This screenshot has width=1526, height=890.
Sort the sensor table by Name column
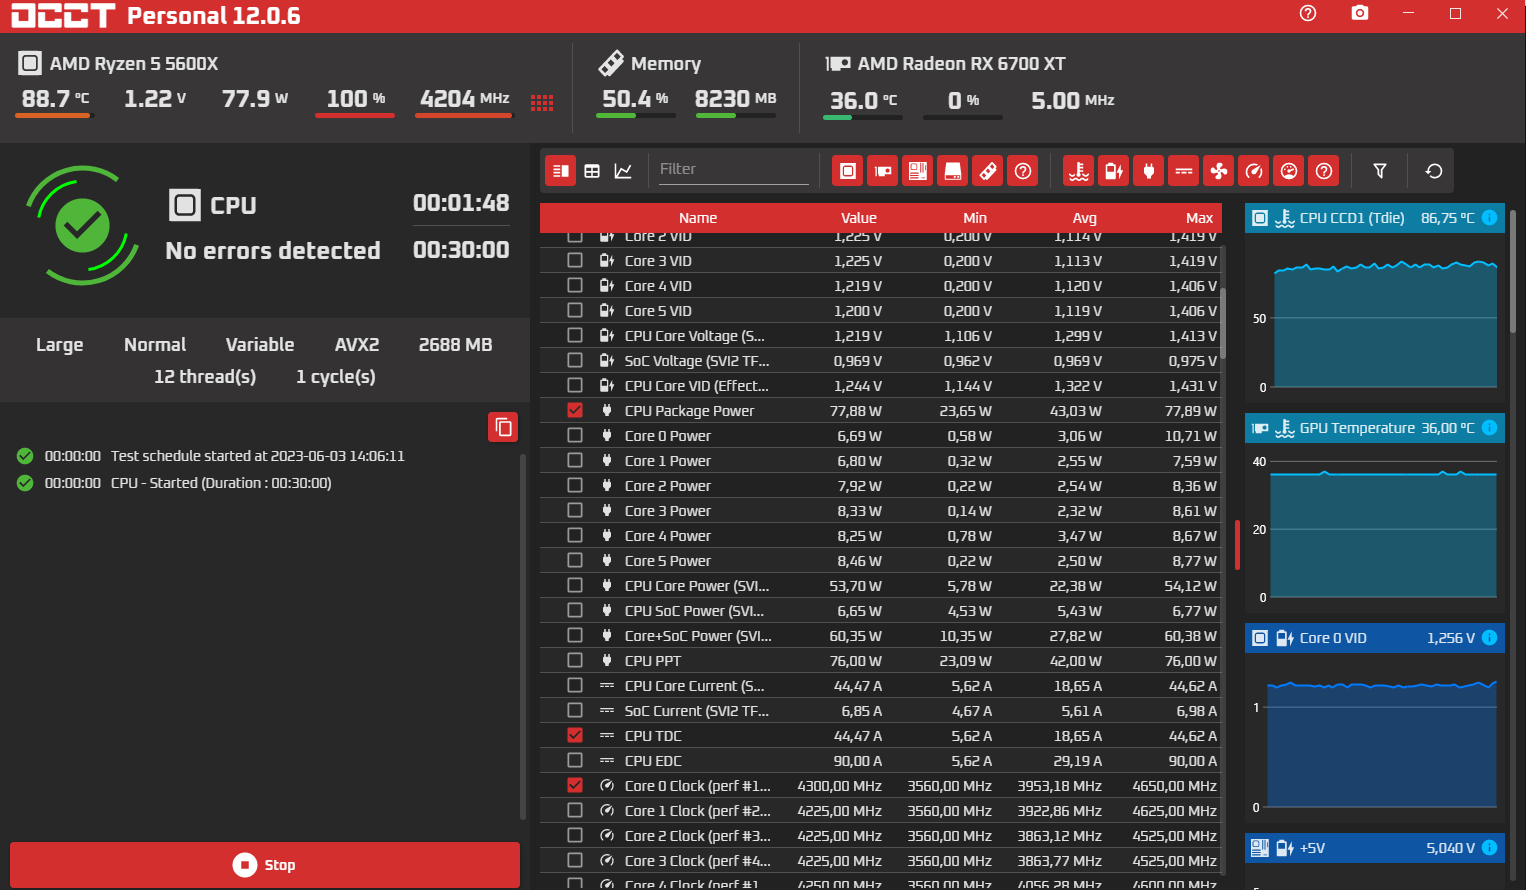point(698,218)
